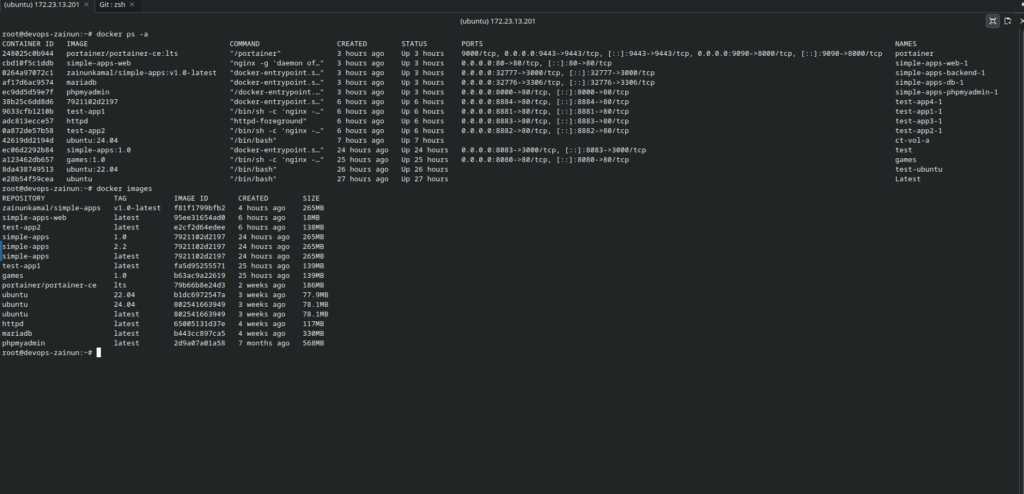Click the cursor at the last shell prompt
Screen dimensions: 1024x494
99,353
